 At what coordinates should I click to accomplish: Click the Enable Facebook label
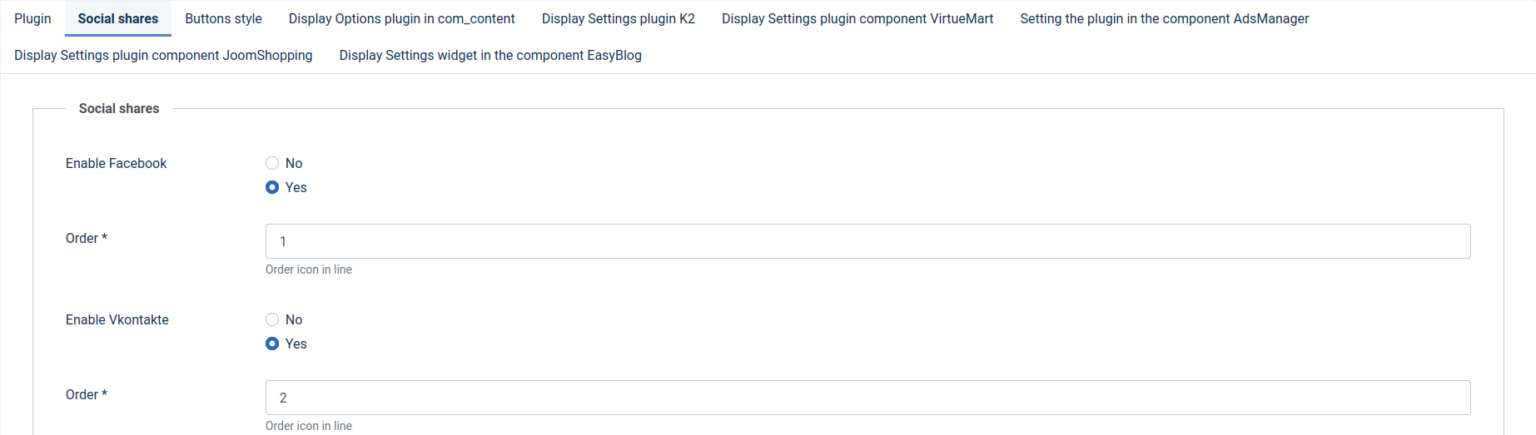click(116, 163)
